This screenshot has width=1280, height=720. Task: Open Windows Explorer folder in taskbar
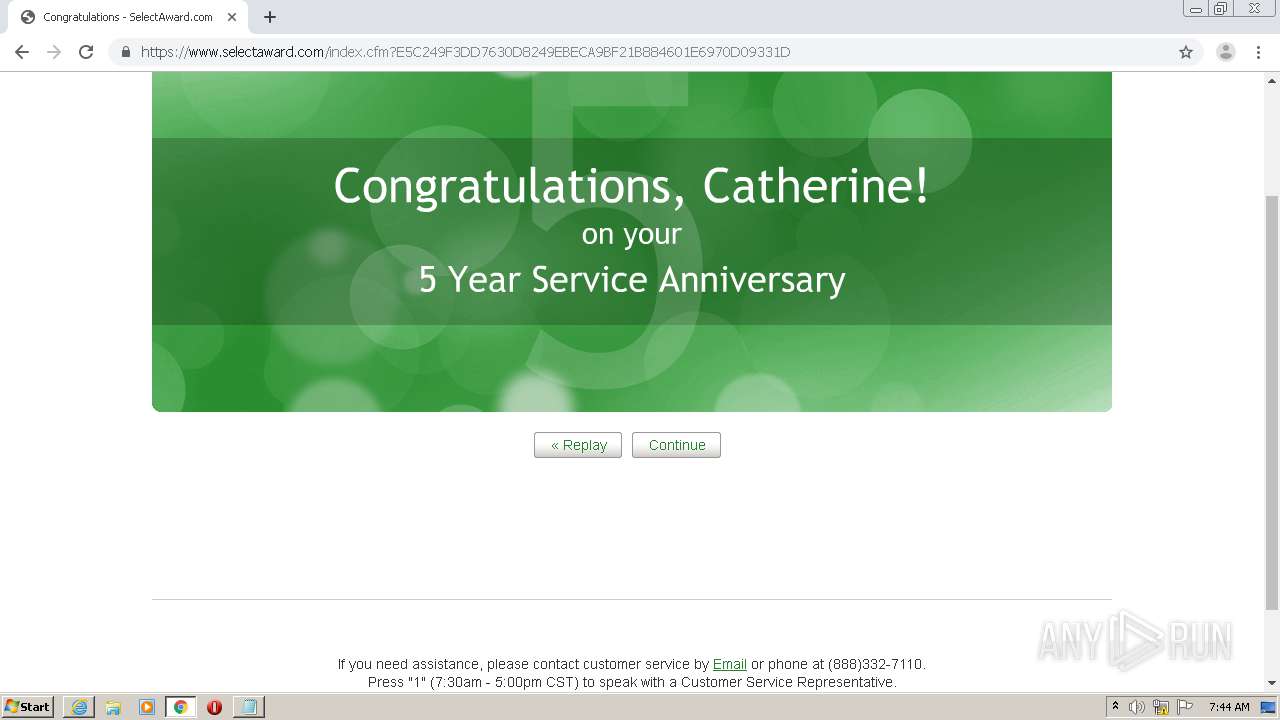(x=113, y=707)
